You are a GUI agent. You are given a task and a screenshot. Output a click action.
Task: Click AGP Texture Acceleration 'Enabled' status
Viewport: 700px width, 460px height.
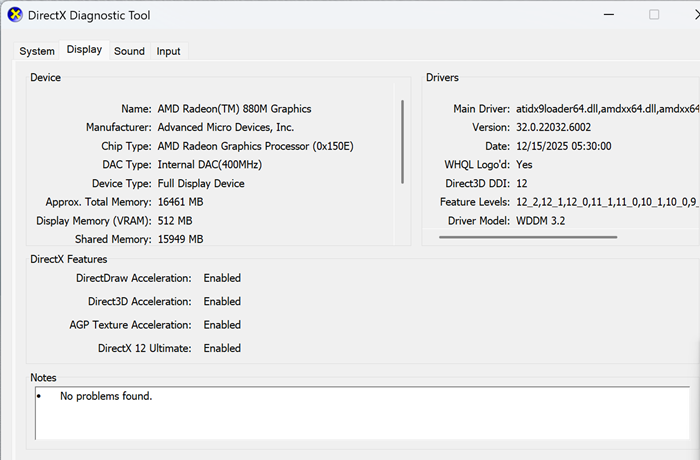click(222, 325)
